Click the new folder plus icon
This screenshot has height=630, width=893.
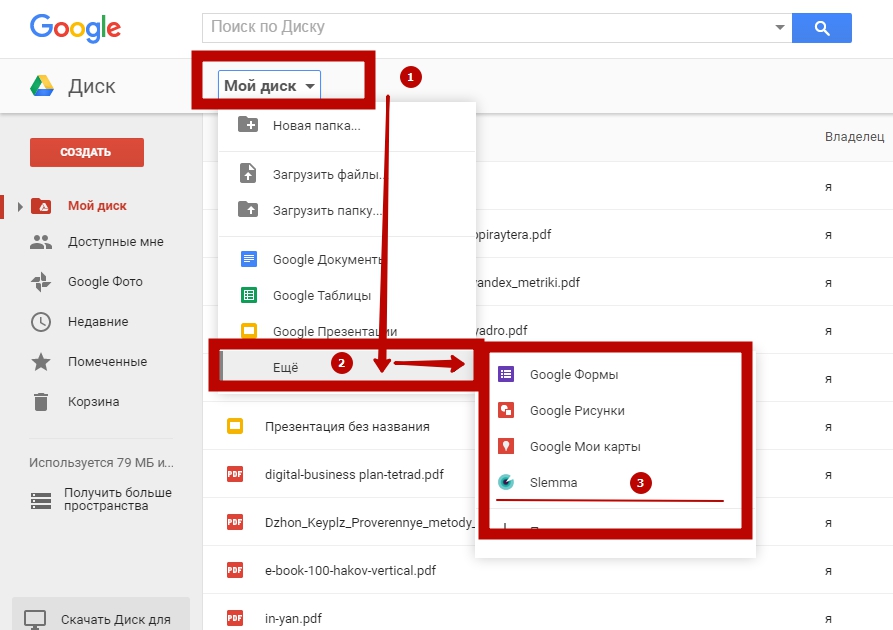click(248, 124)
